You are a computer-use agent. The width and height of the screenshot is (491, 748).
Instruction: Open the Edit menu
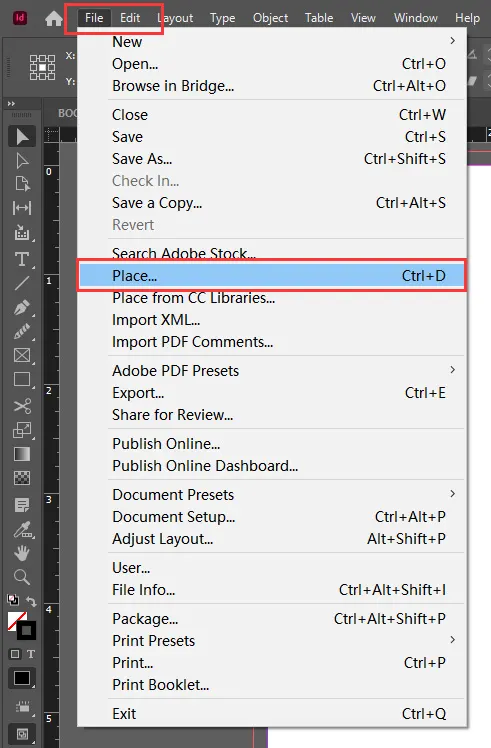[130, 18]
